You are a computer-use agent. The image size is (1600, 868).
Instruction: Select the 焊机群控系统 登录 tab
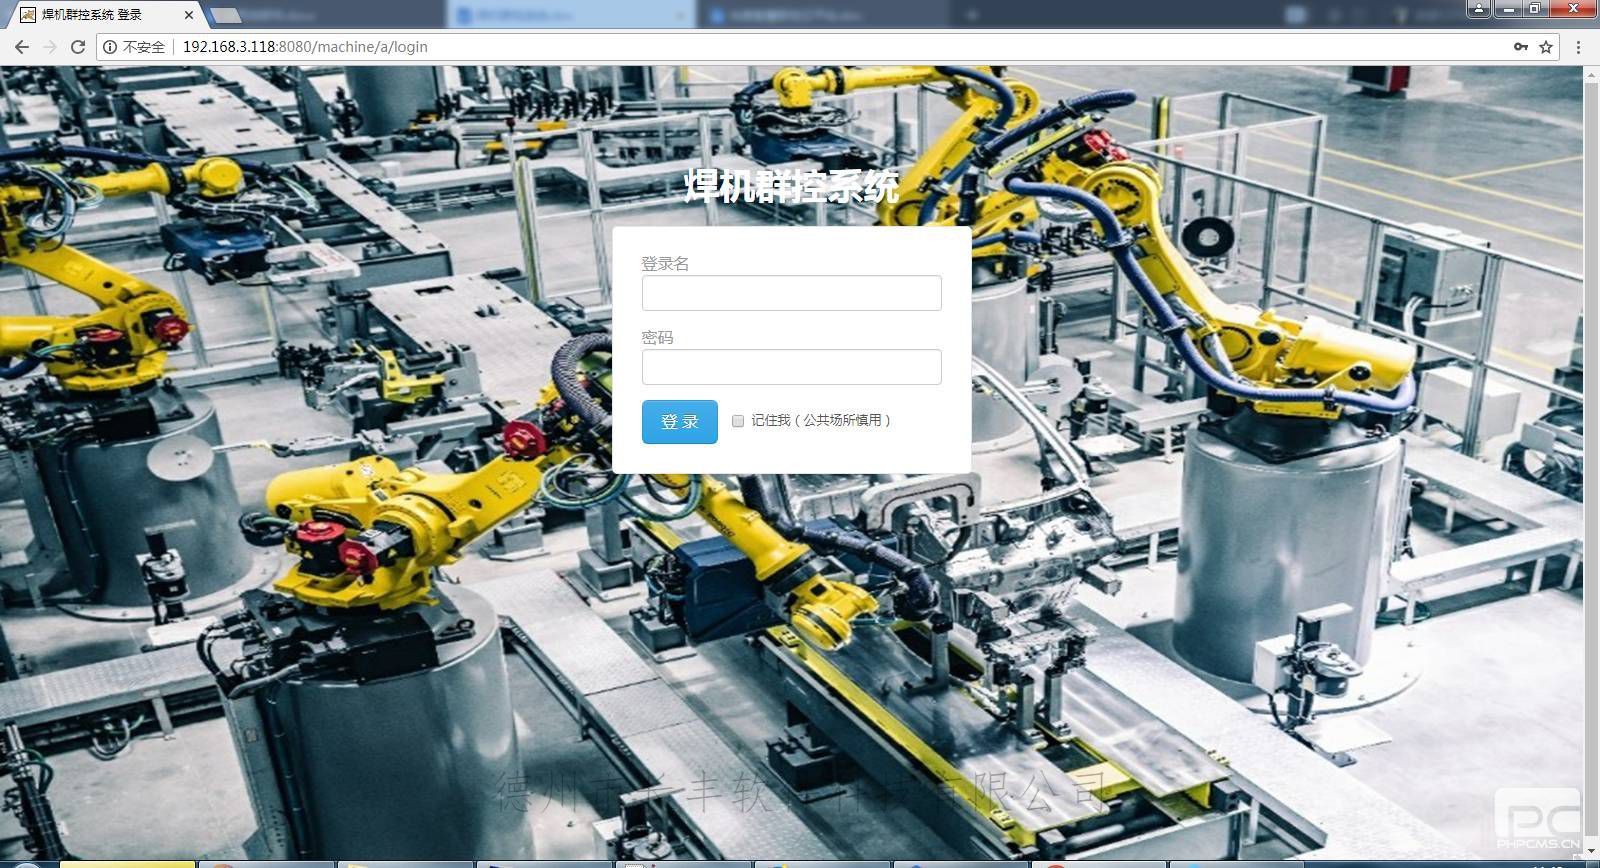(x=95, y=15)
